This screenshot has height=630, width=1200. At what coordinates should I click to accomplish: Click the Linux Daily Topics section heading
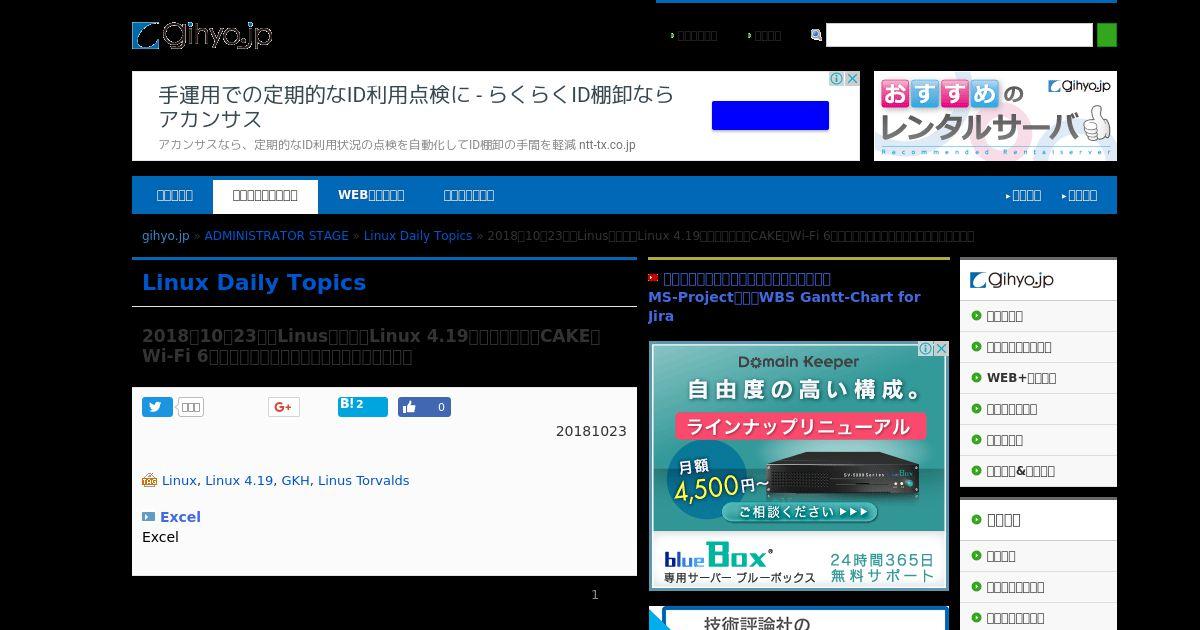point(254,282)
